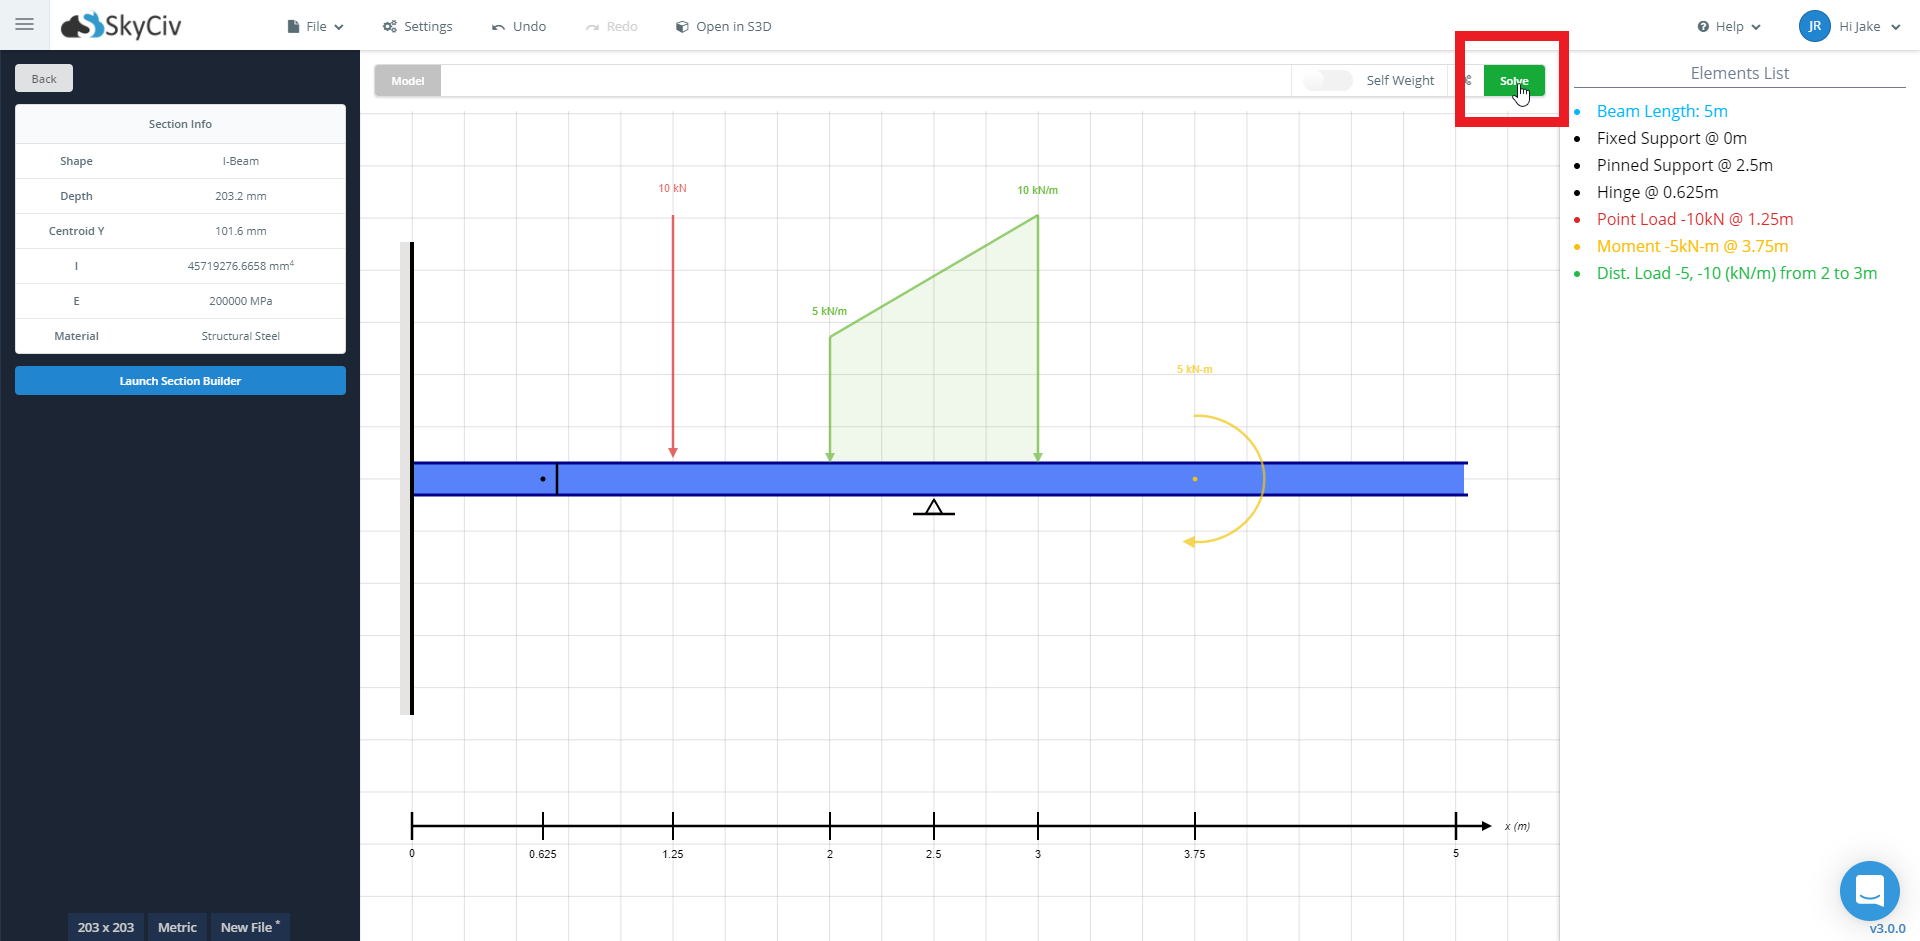Open the File menu
Viewport: 1920px width, 941px height.
point(315,26)
